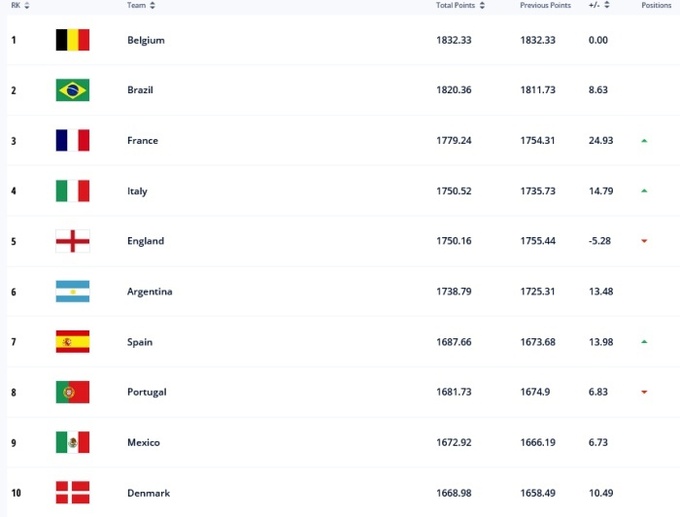
Task: Click the Spain flag icon
Action: click(72, 342)
